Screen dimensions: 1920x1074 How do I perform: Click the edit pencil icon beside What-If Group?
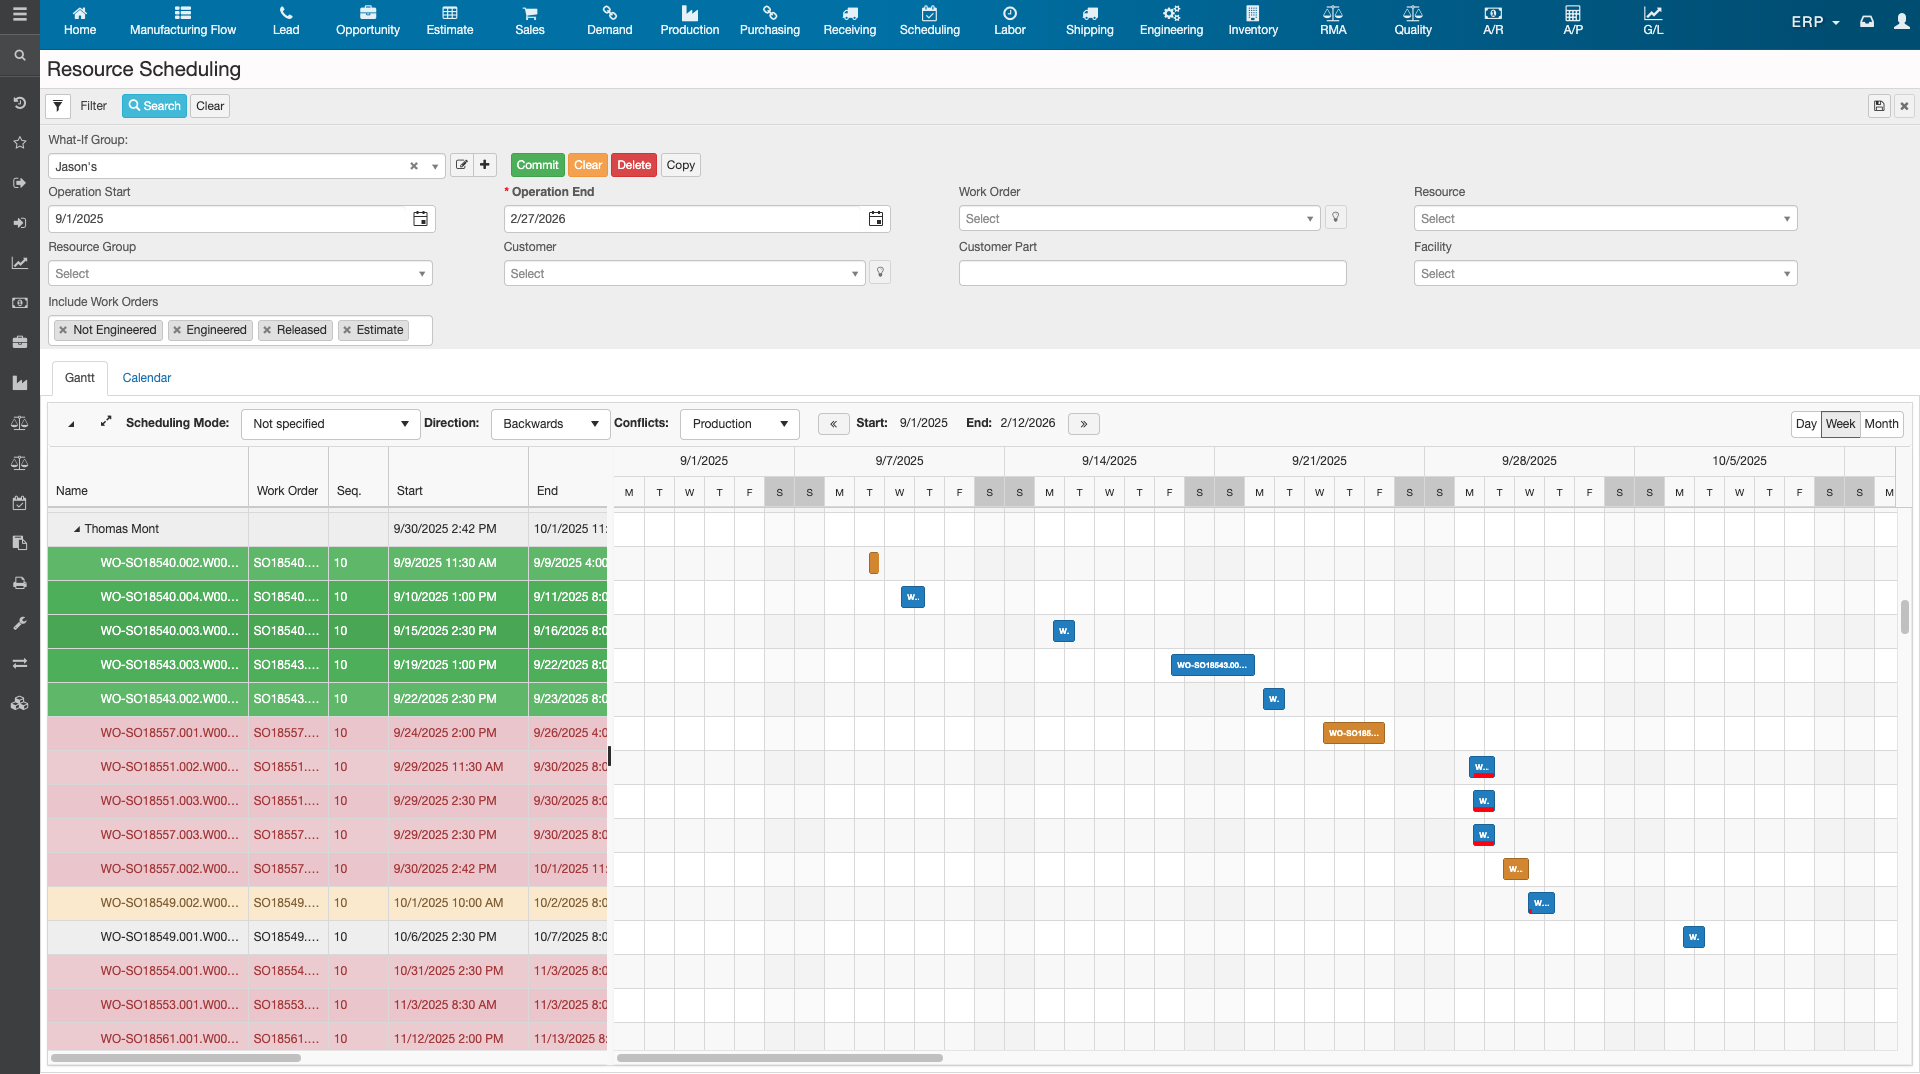[461, 165]
